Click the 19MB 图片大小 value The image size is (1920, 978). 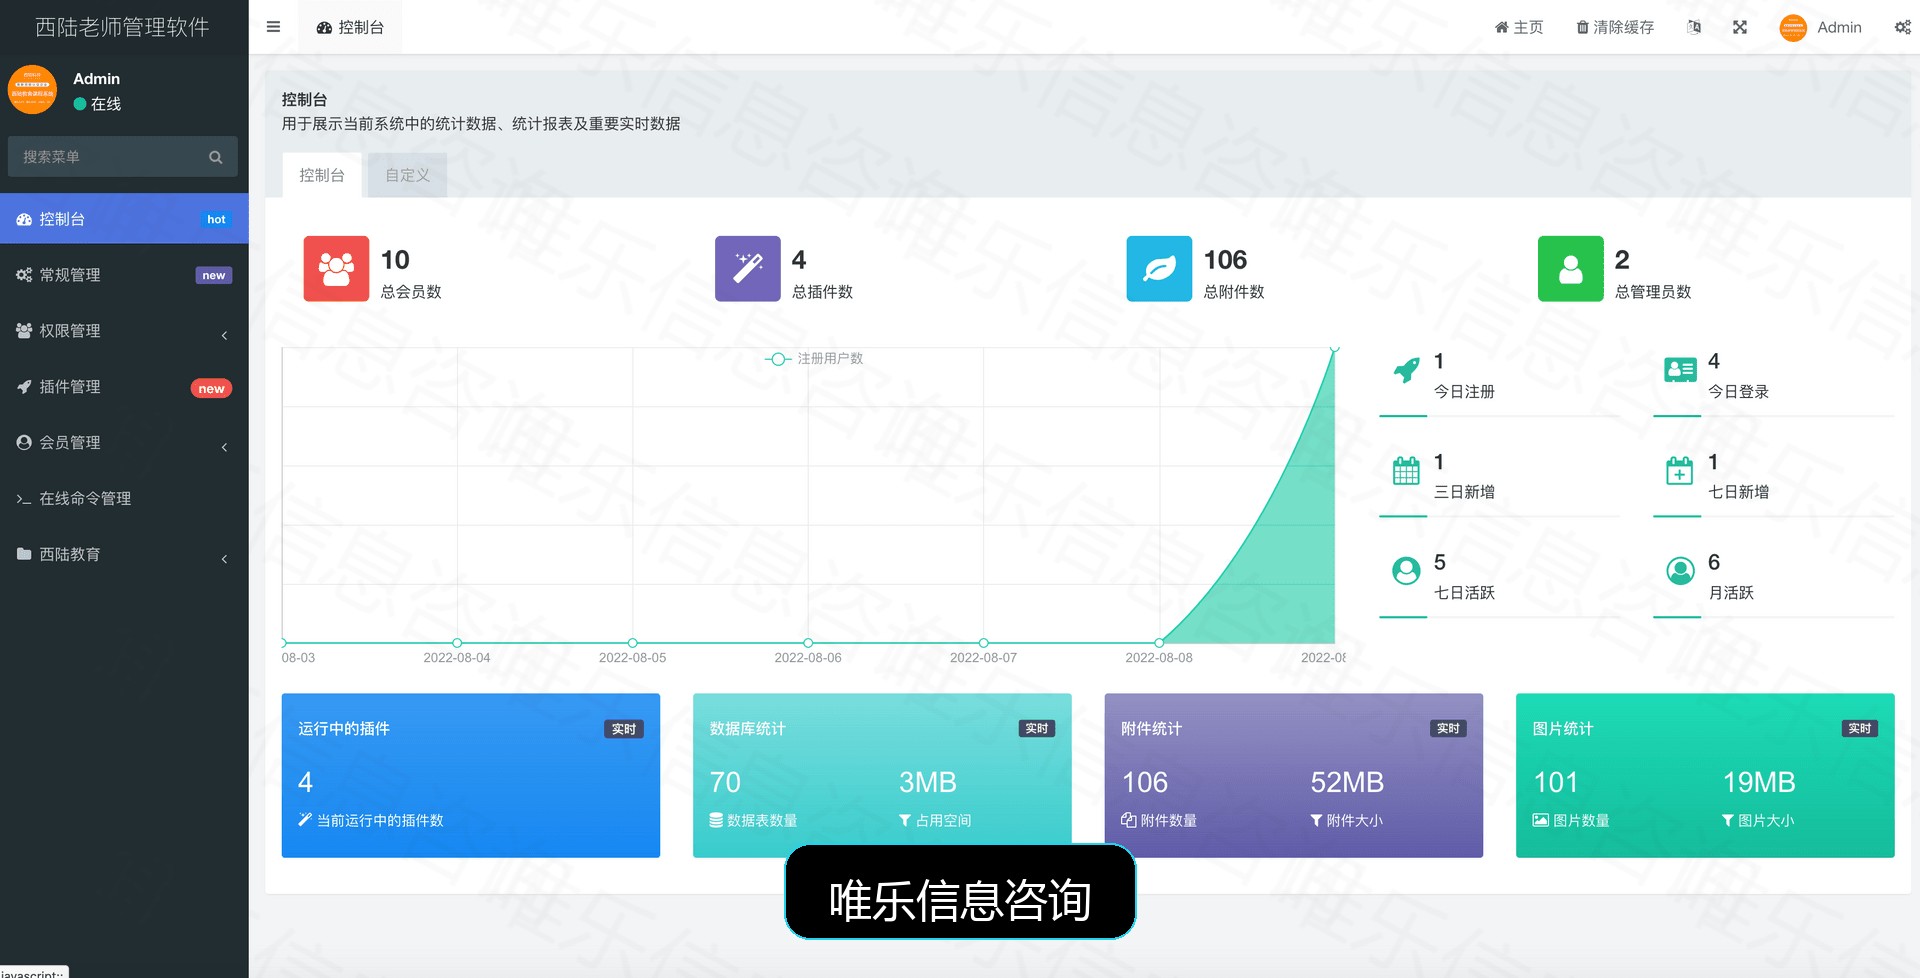click(x=1759, y=782)
